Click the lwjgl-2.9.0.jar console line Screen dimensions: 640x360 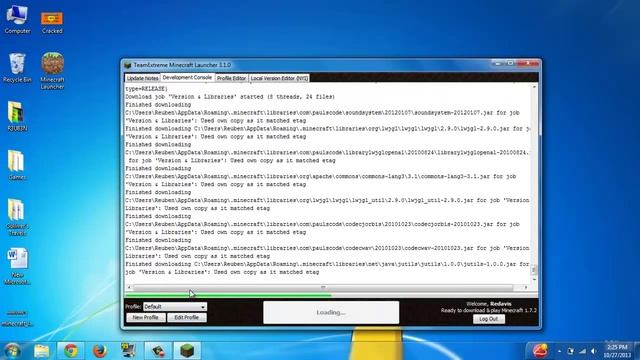tap(327, 129)
